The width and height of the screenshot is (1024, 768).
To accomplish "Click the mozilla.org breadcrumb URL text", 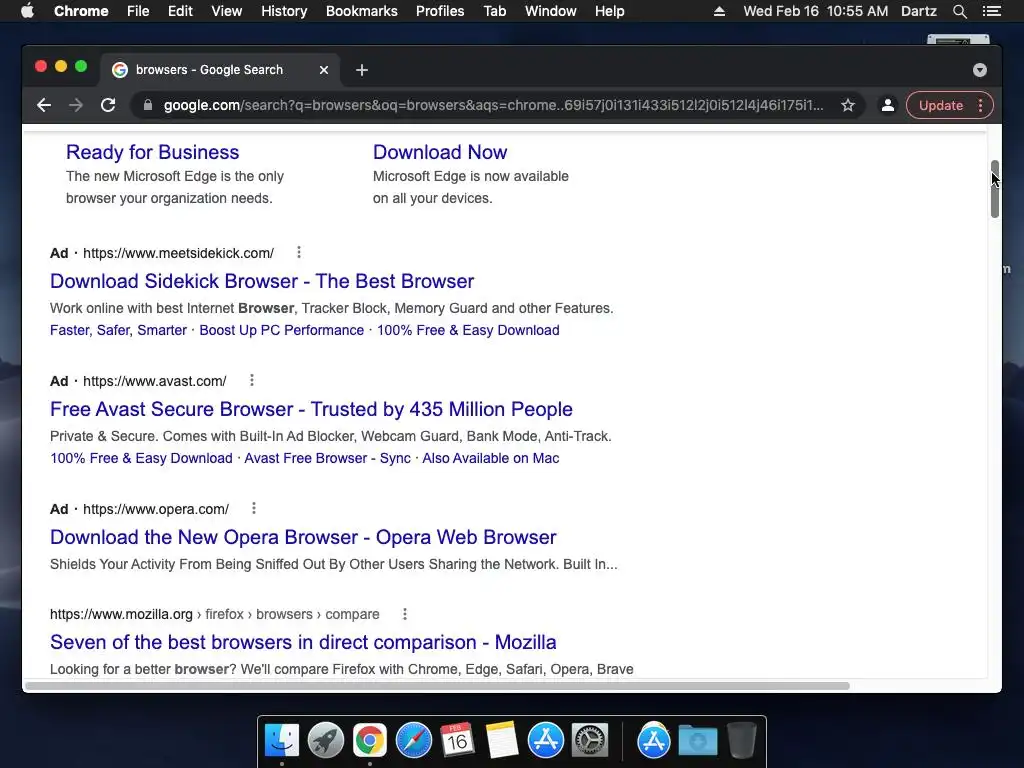I will tap(215, 615).
